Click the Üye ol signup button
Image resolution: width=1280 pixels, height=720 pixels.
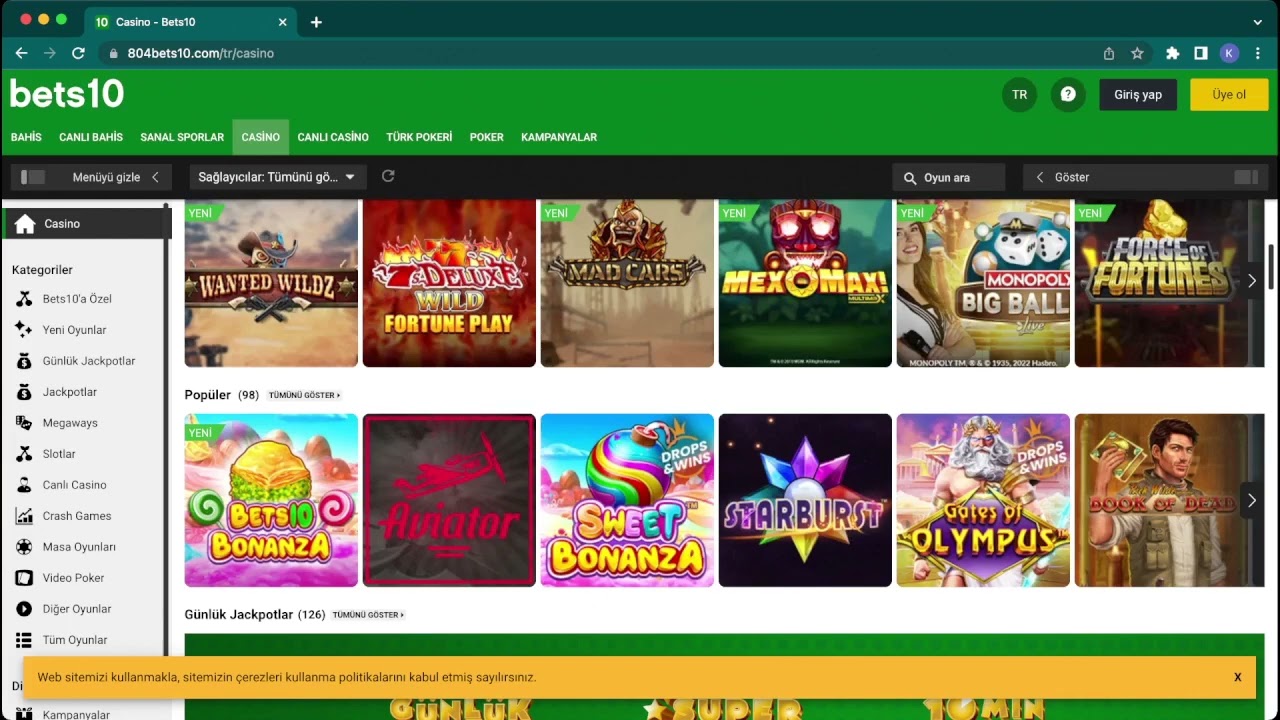[1228, 94]
